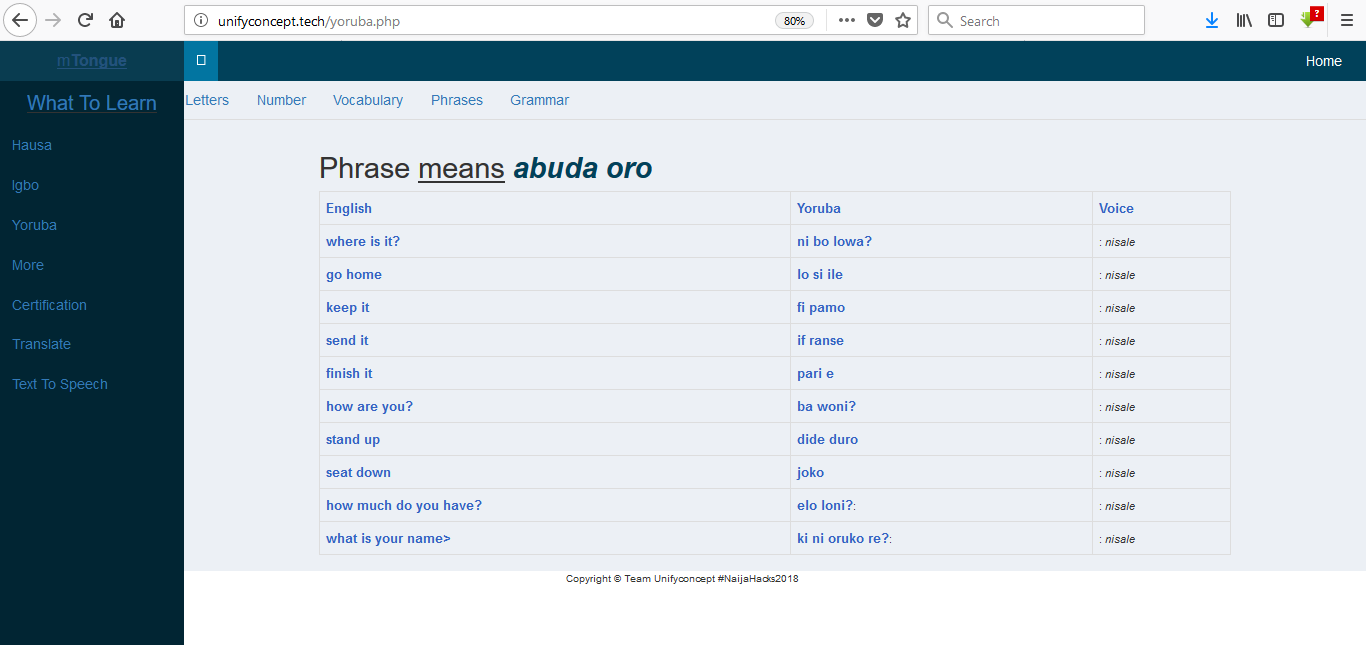Open Text To Speech in the sidebar
This screenshot has width=1366, height=645.
click(60, 384)
